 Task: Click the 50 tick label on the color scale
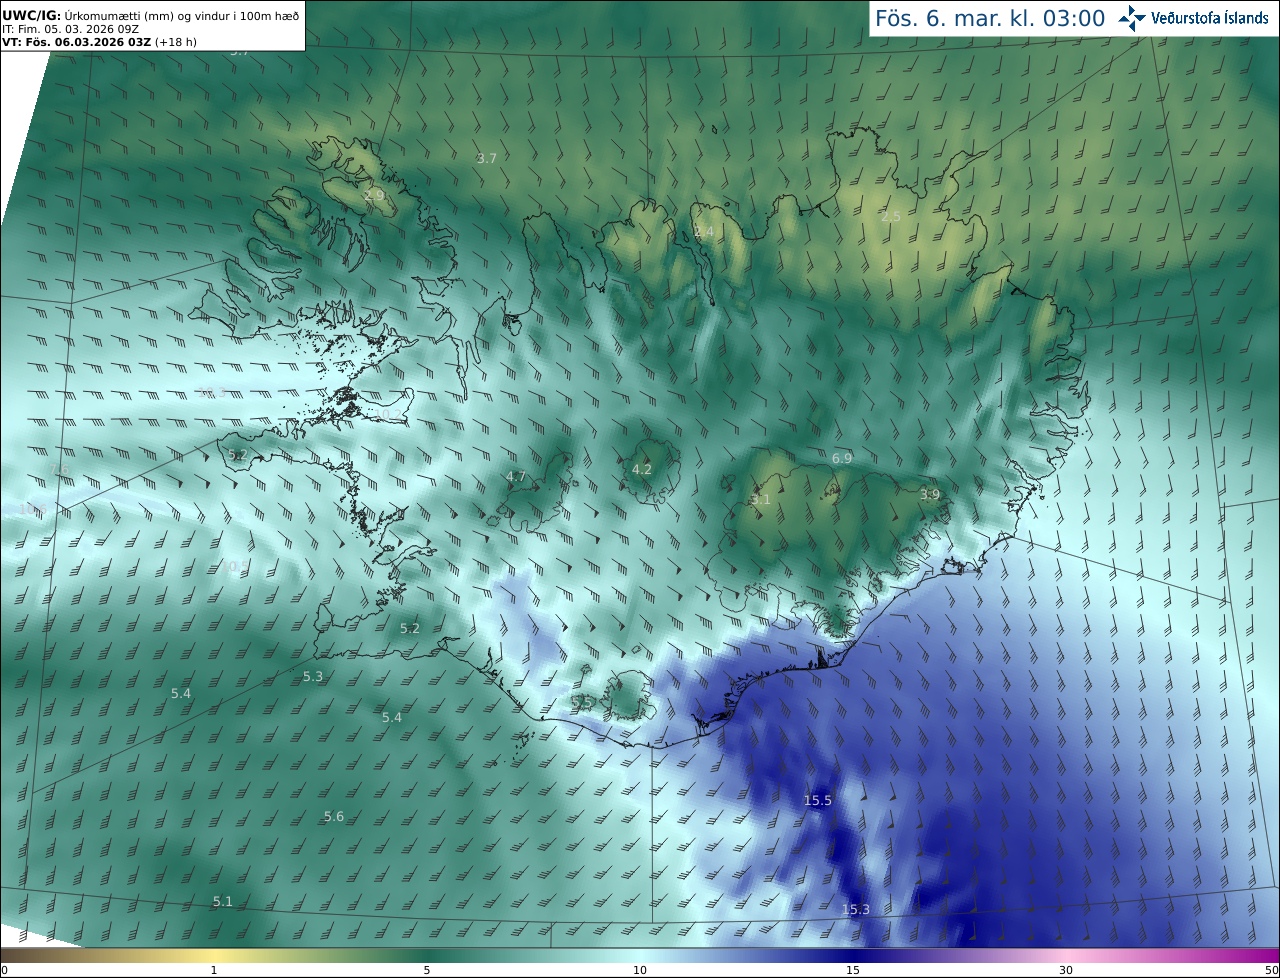[x=1272, y=970]
